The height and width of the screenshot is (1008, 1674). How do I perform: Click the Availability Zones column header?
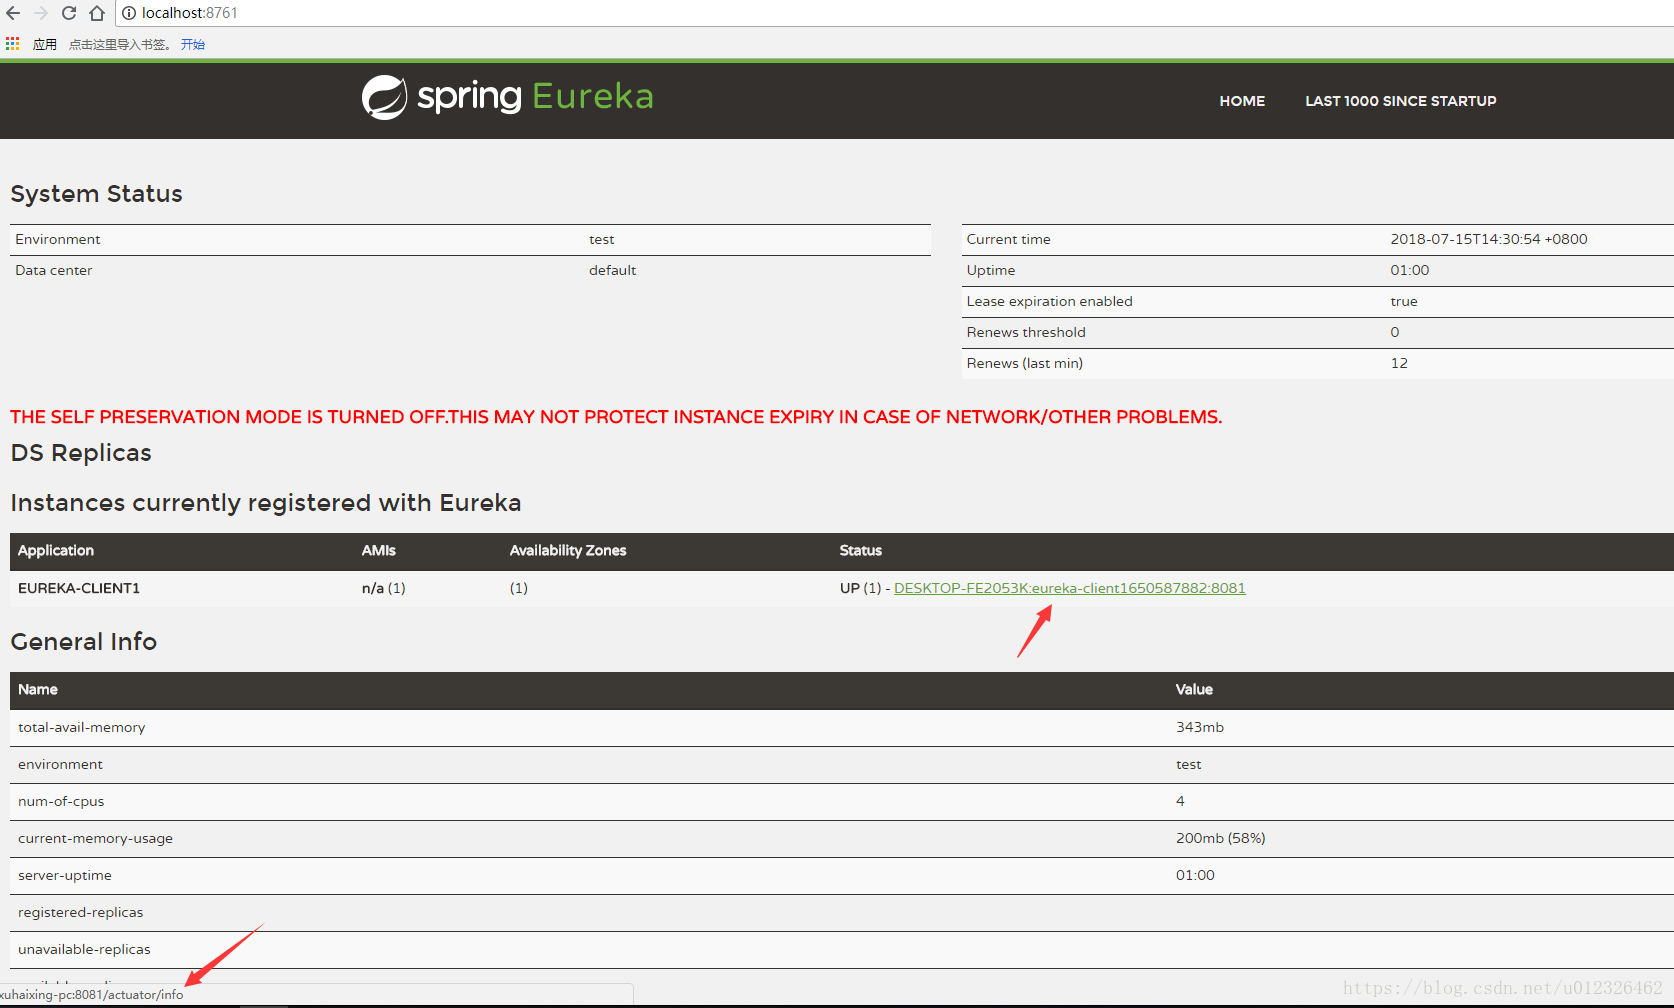pyautogui.click(x=568, y=551)
